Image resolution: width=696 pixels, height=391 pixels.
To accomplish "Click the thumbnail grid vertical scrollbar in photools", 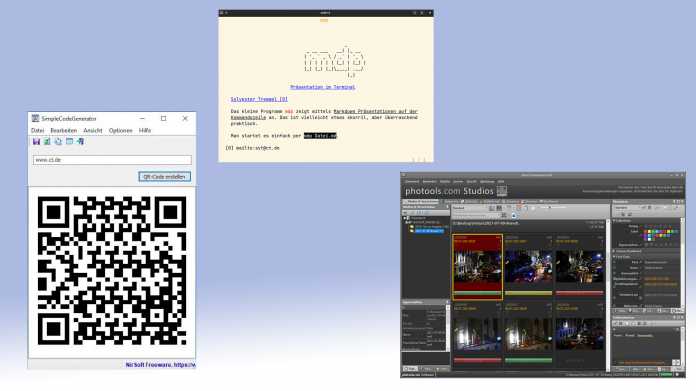I will pos(608,295).
